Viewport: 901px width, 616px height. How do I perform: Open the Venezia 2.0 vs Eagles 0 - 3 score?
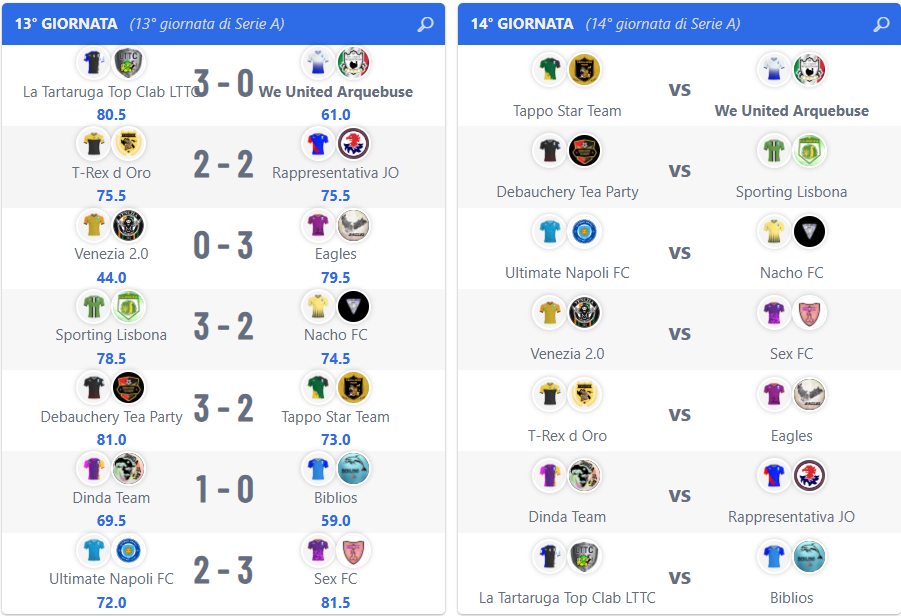point(224,245)
